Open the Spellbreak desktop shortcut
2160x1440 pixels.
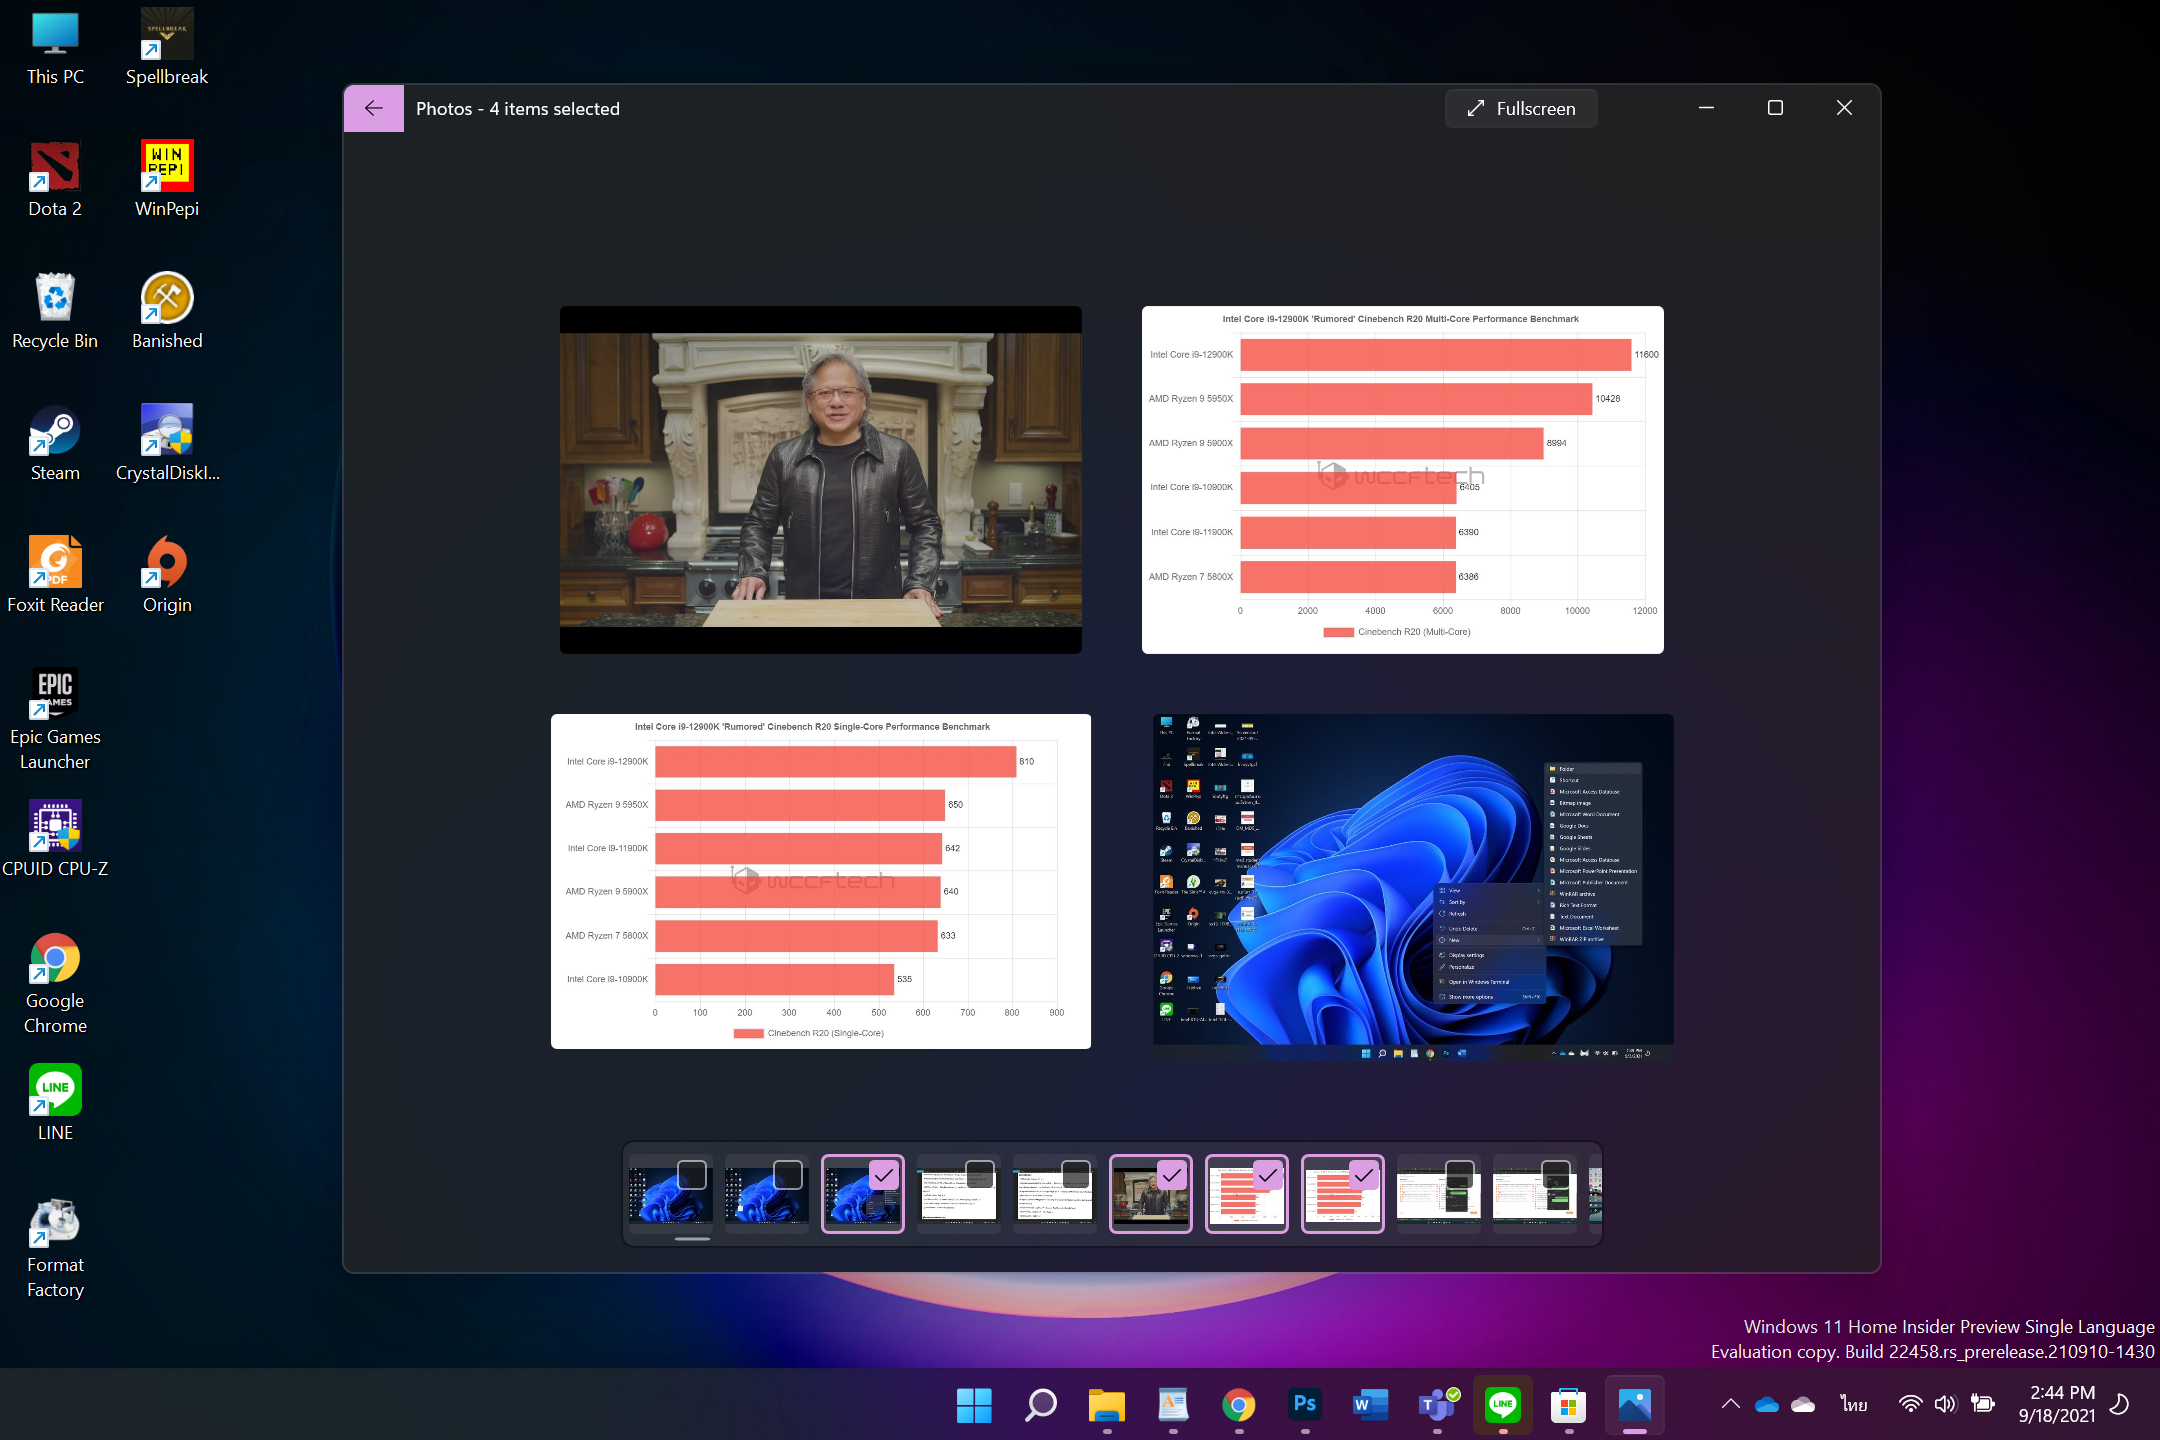coord(167,48)
